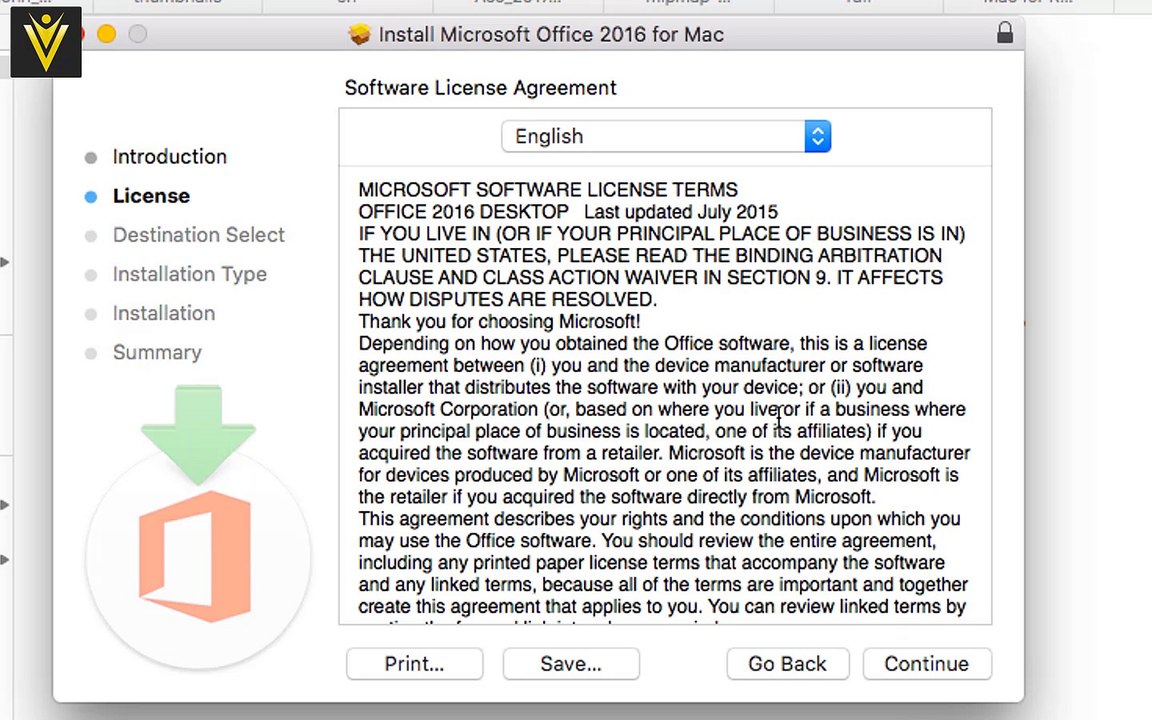Viewport: 1152px width, 720px height.
Task: Click the gray bullet beside Introduction
Action: point(90,158)
